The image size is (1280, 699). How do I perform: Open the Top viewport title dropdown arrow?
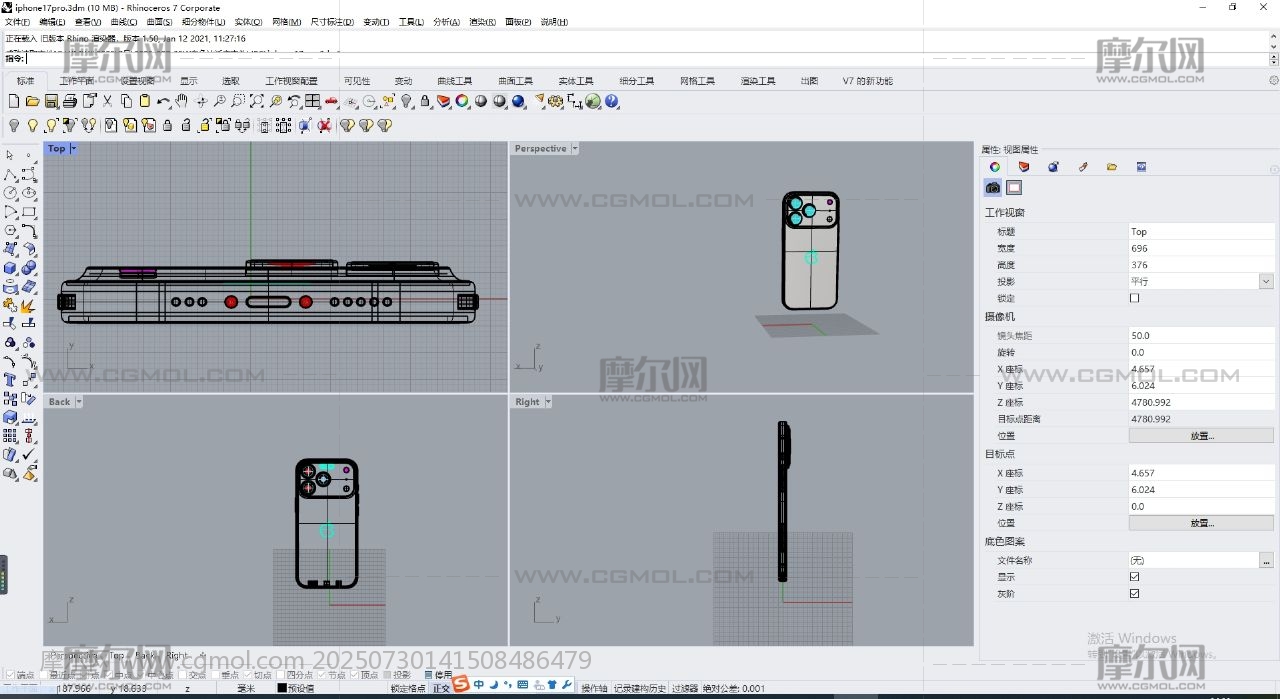tap(73, 149)
